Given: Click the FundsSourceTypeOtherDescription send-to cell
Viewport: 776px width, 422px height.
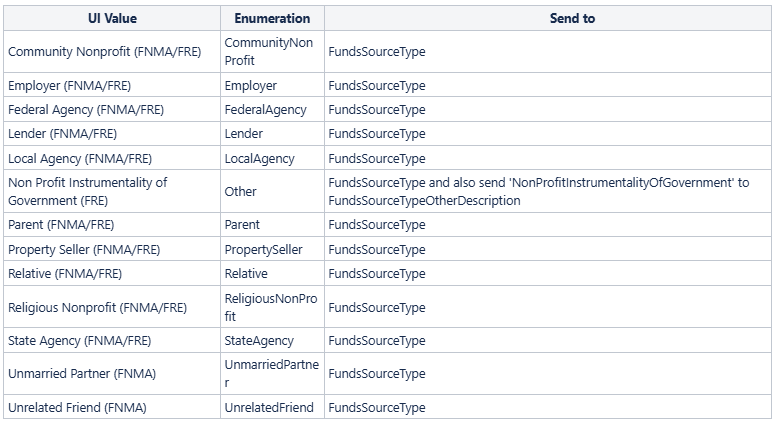Looking at the screenshot, I should 548,191.
